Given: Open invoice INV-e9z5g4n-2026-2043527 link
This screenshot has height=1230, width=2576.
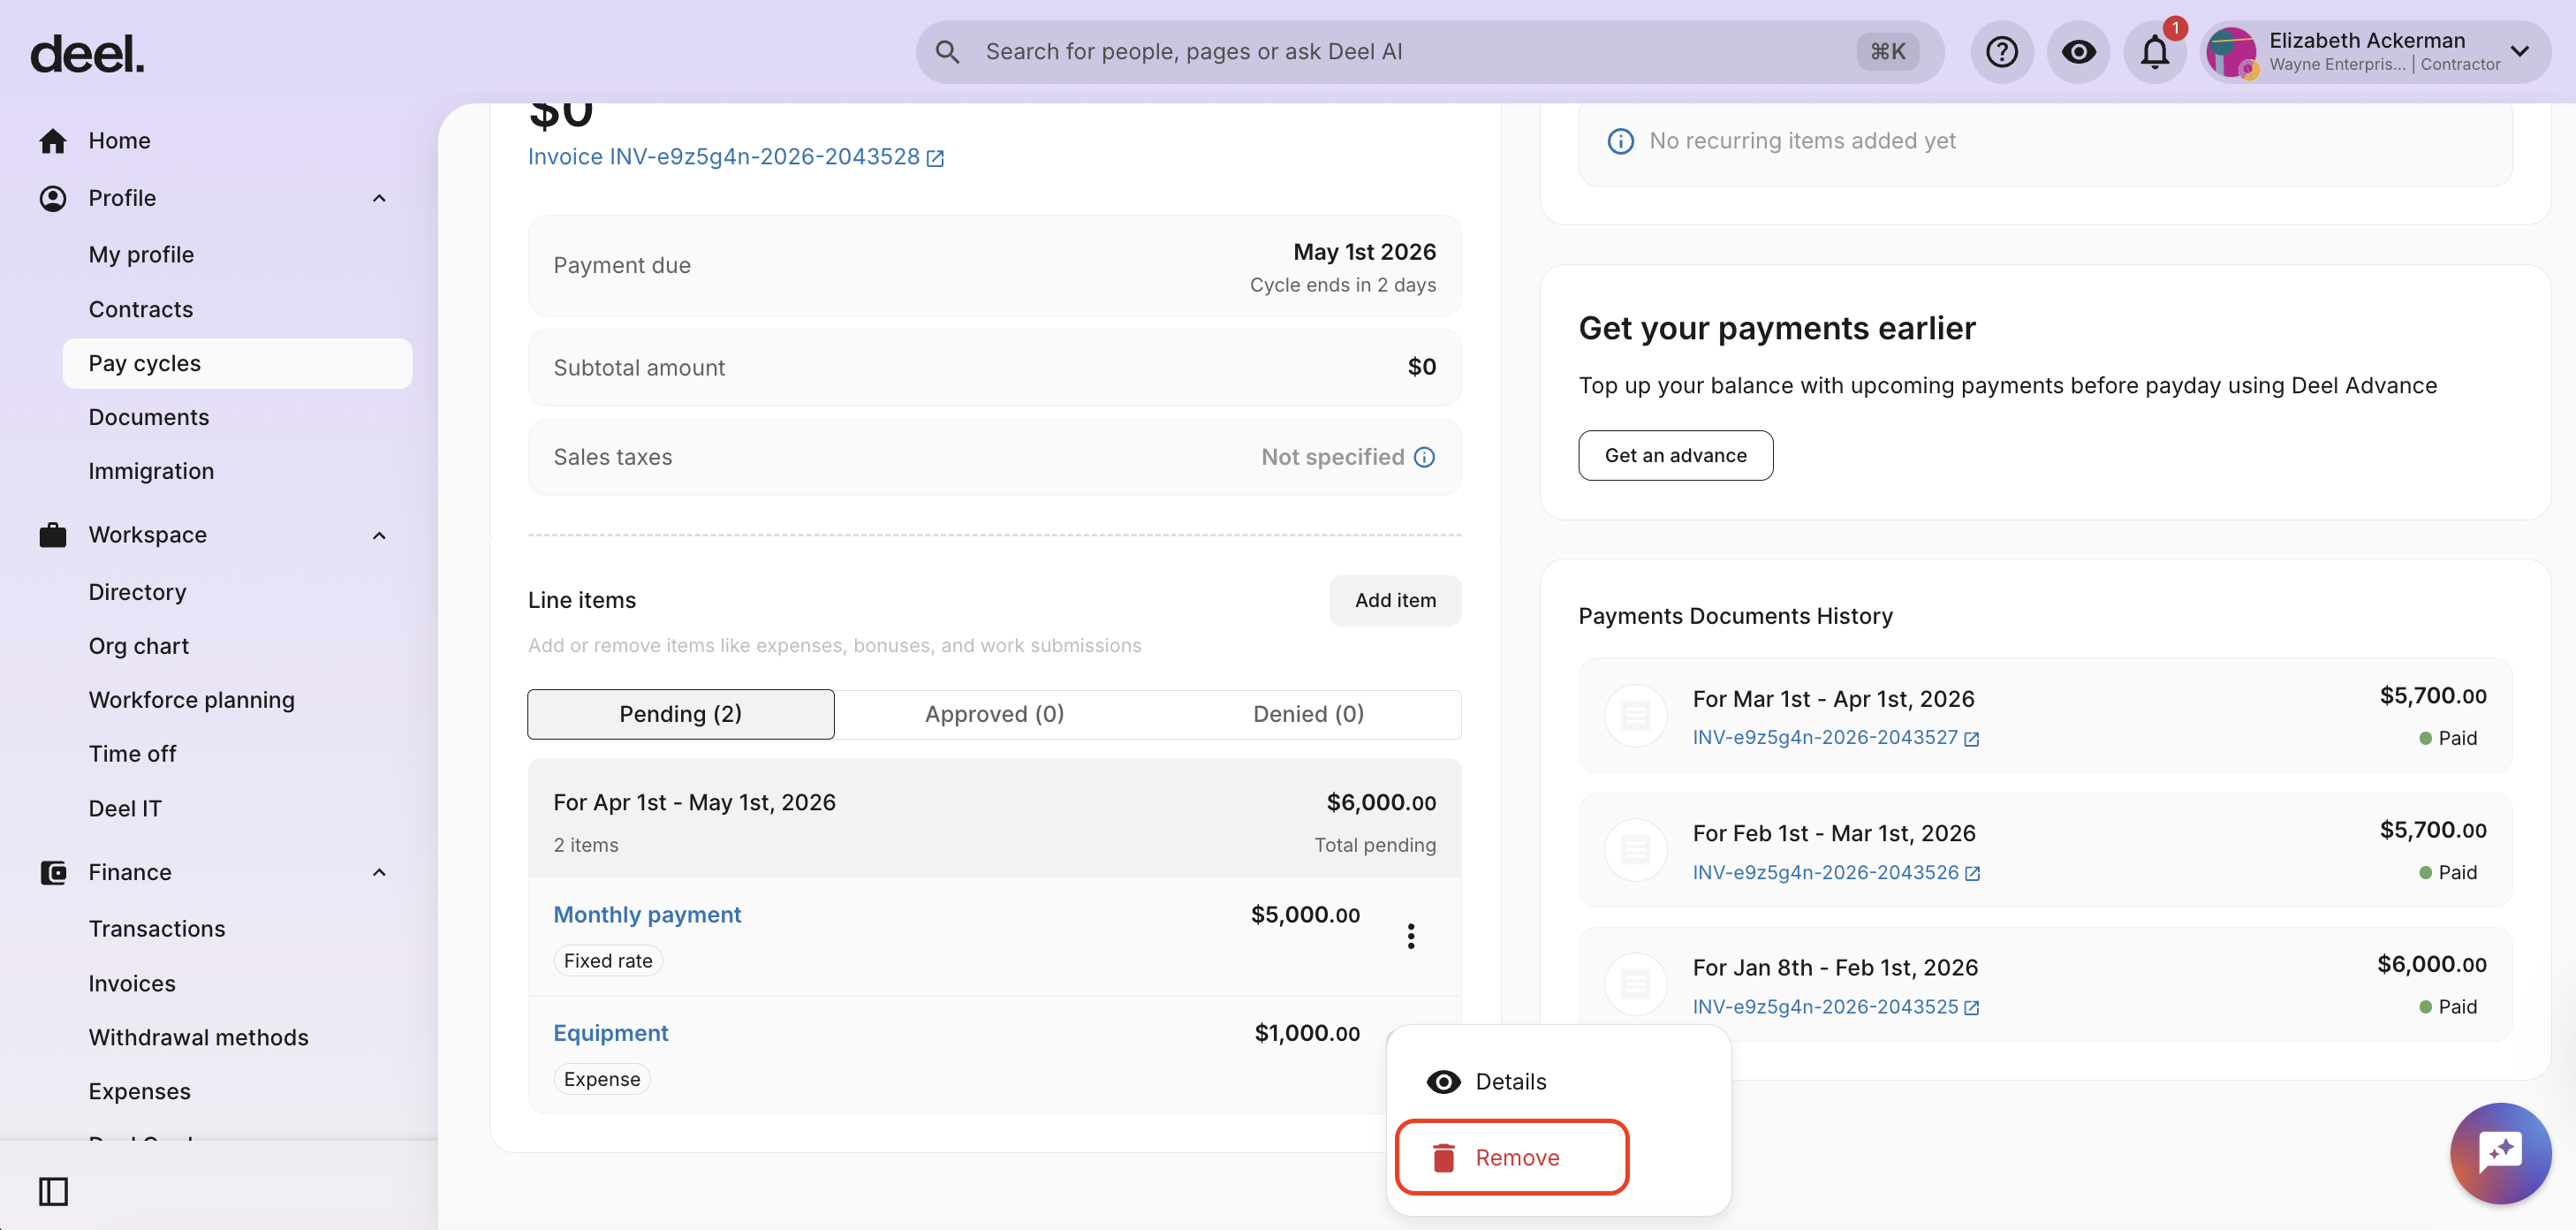Looking at the screenshot, I should tap(1836, 738).
